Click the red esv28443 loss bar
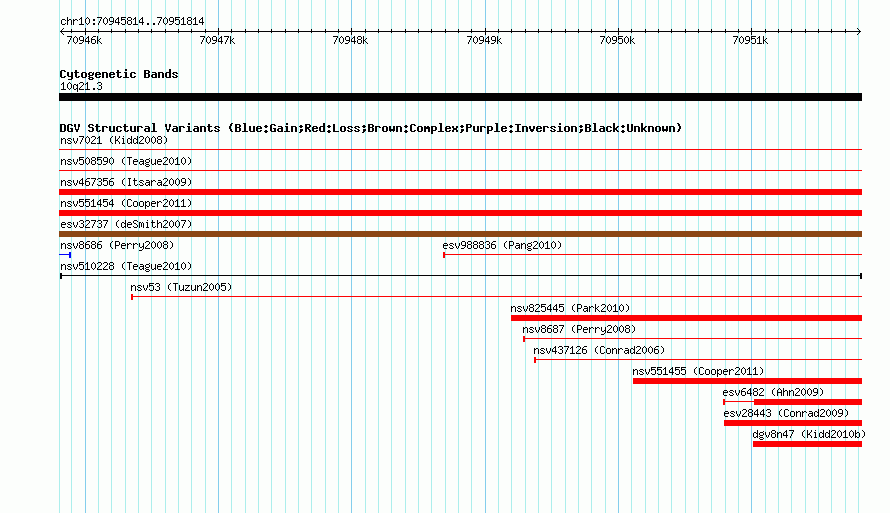The width and height of the screenshot is (890, 513). pyautogui.click(x=793, y=423)
